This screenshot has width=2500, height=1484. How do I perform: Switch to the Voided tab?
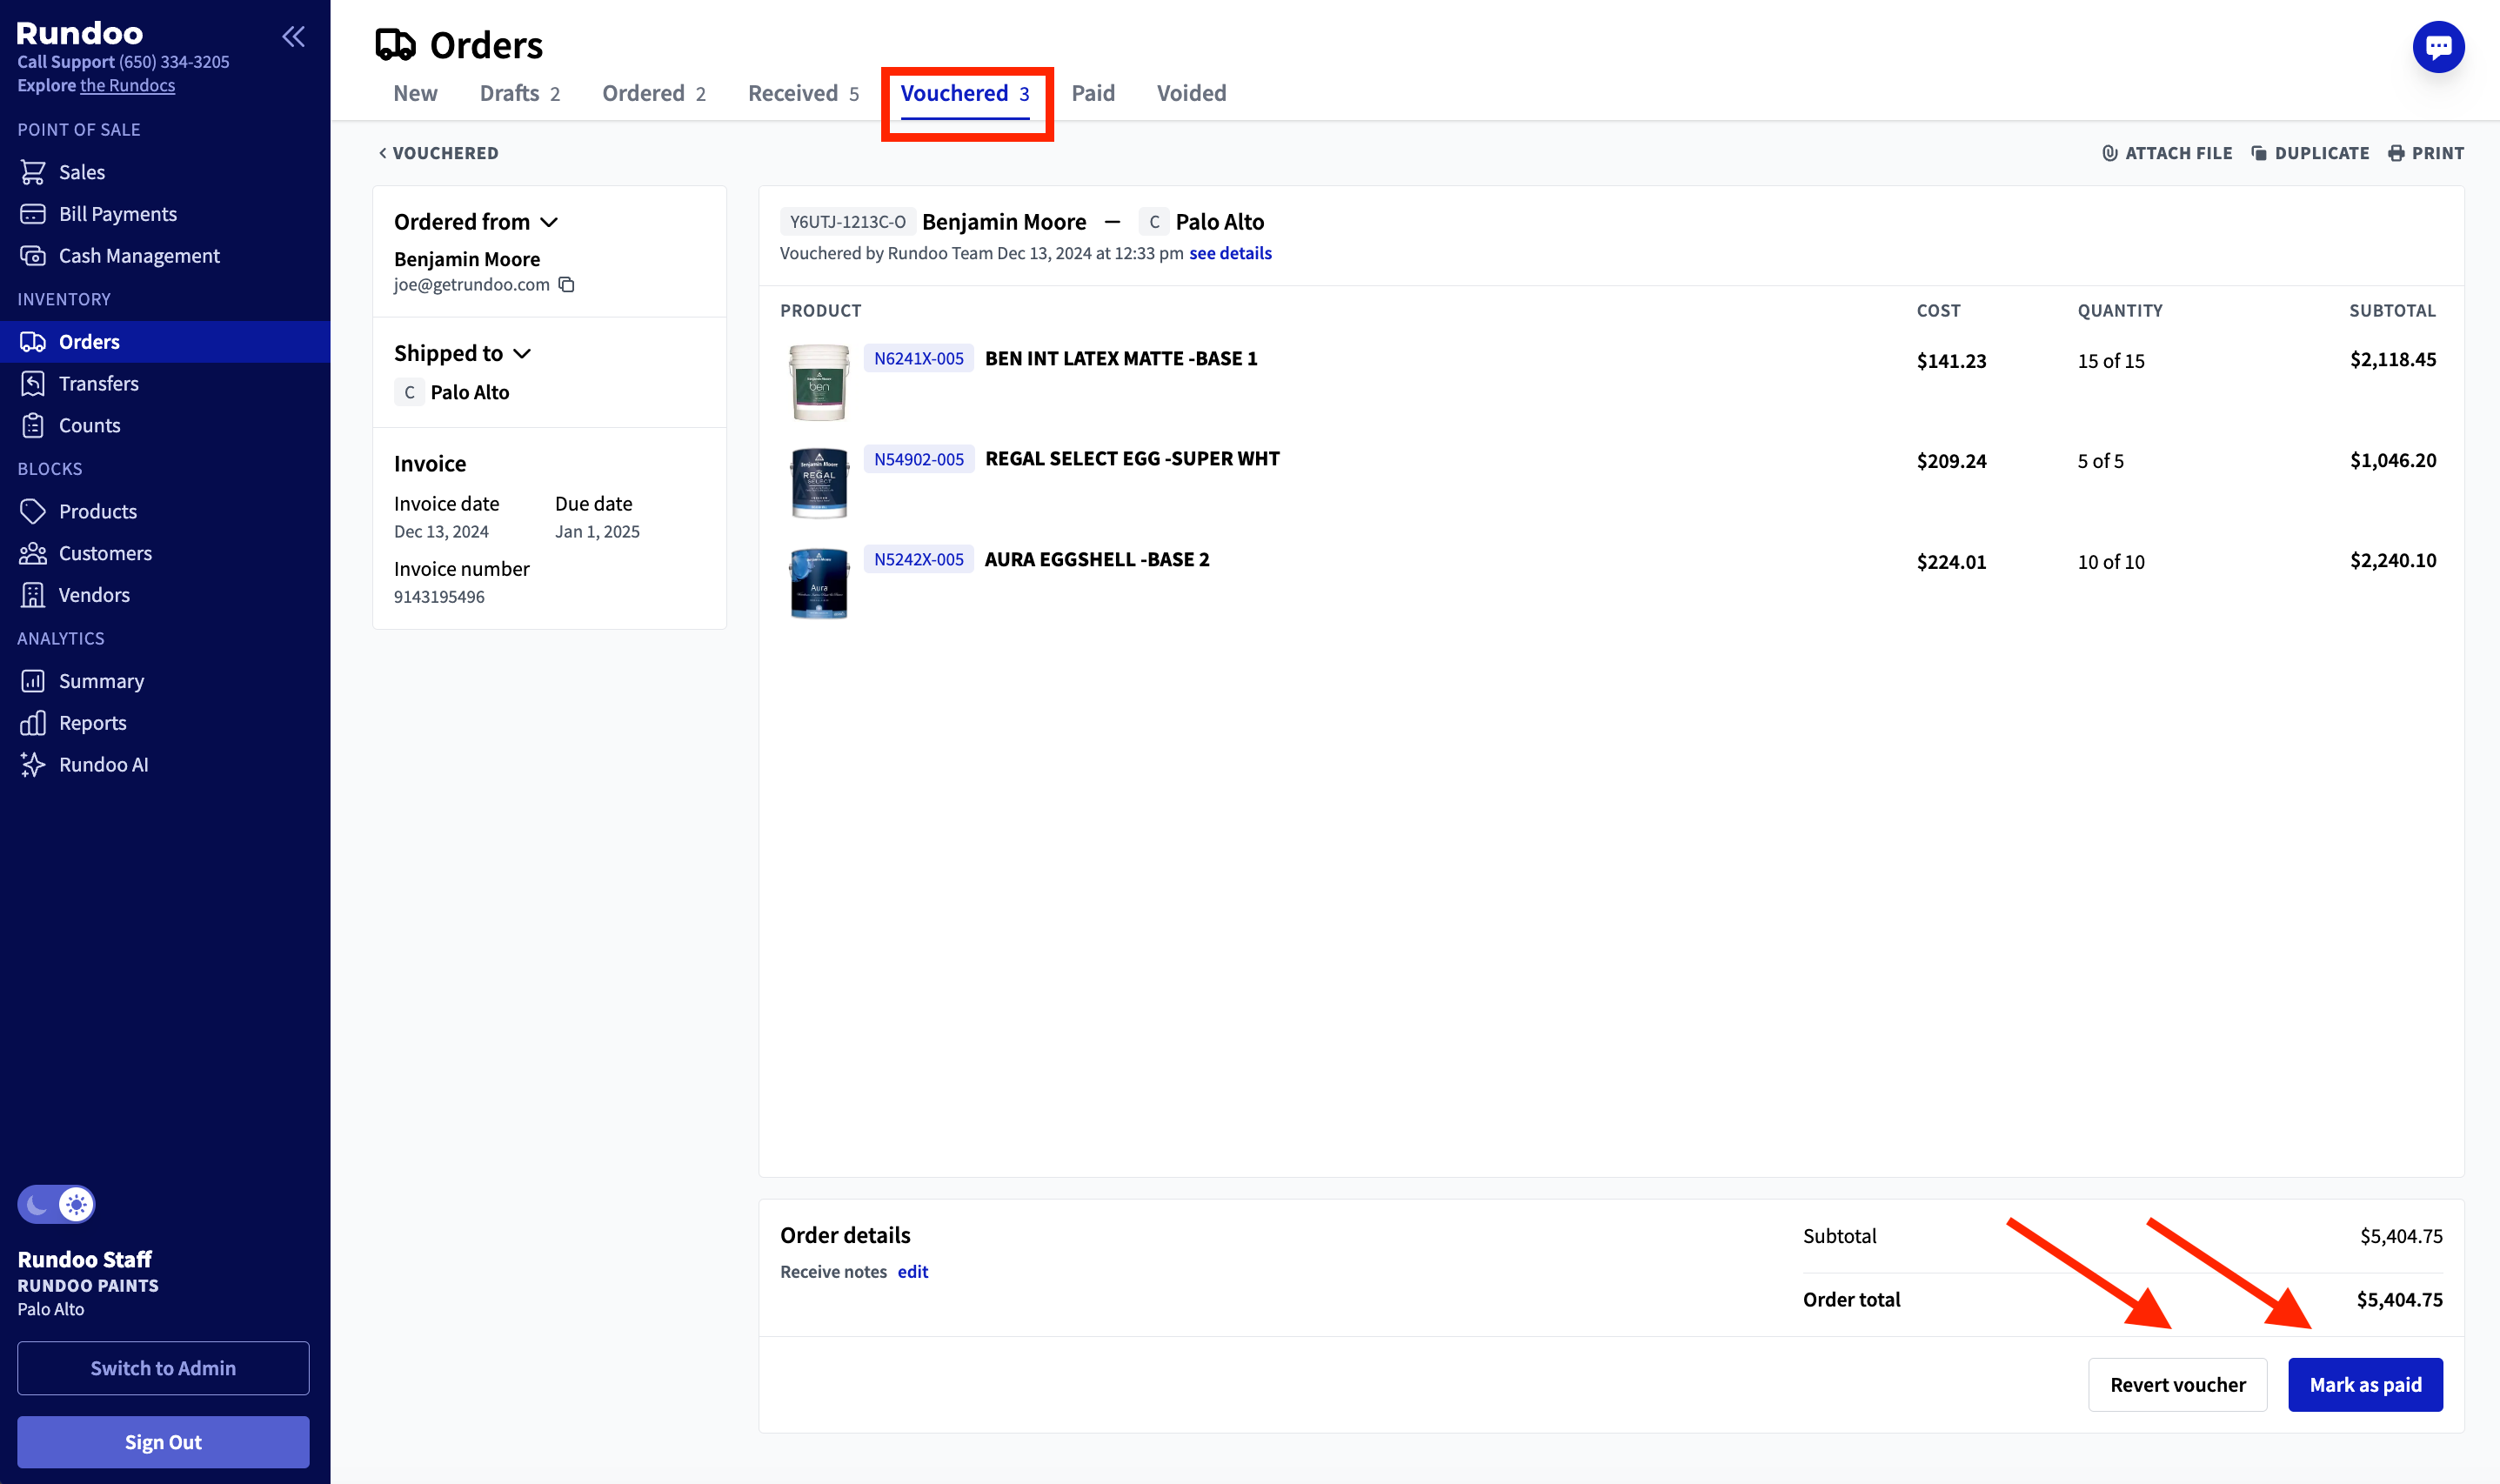tap(1192, 93)
